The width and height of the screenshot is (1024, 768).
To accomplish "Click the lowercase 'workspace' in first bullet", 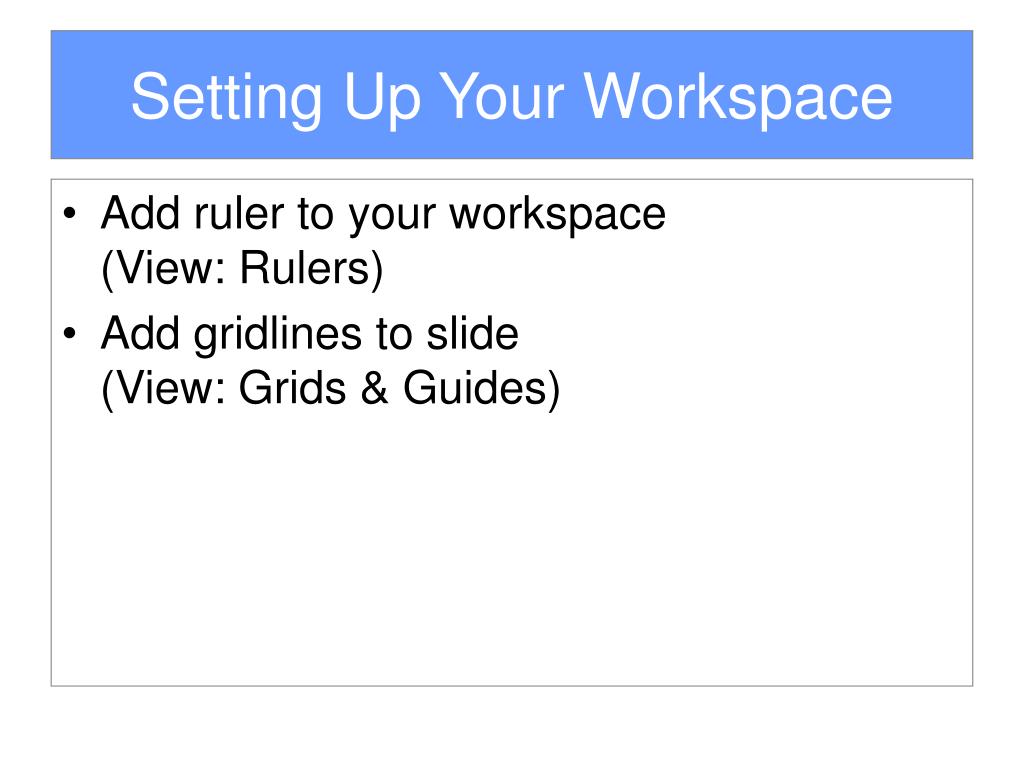I will 558,215.
